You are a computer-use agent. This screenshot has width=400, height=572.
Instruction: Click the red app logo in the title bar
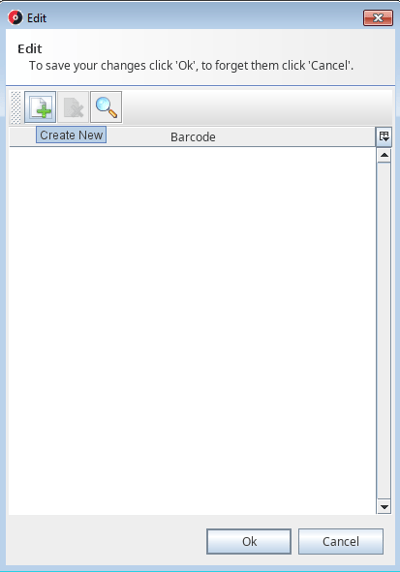point(15,18)
